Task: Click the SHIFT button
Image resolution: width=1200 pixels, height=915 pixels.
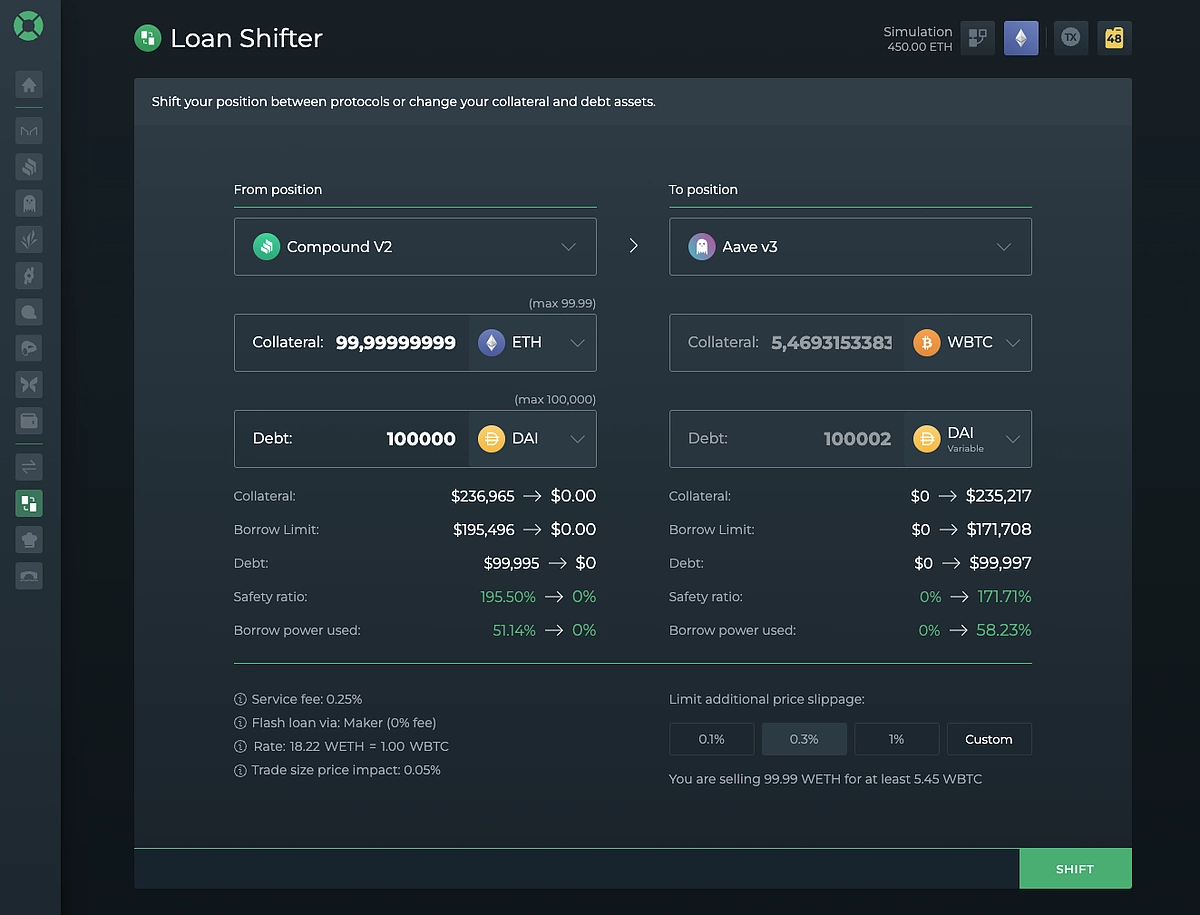Action: pyautogui.click(x=1075, y=868)
